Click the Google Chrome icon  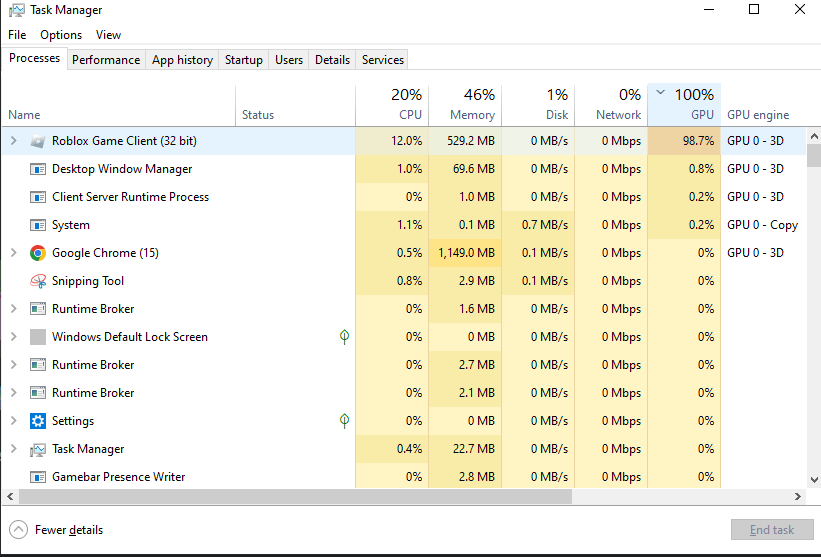[x=38, y=253]
